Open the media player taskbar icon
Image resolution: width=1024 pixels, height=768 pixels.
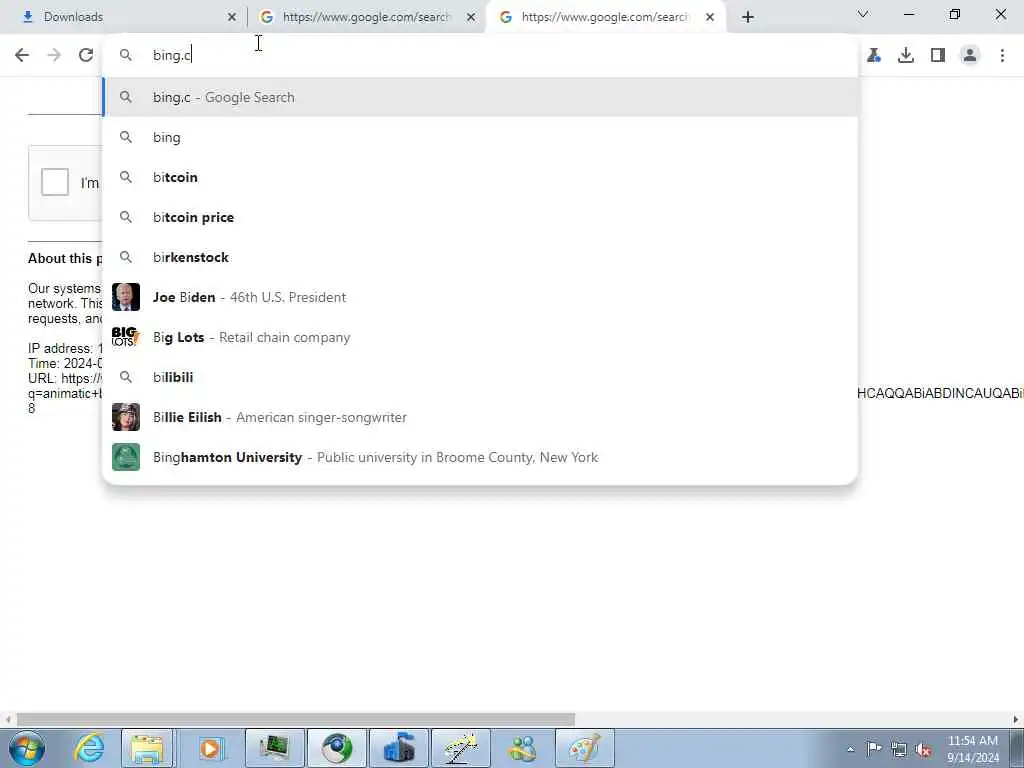(x=210, y=748)
